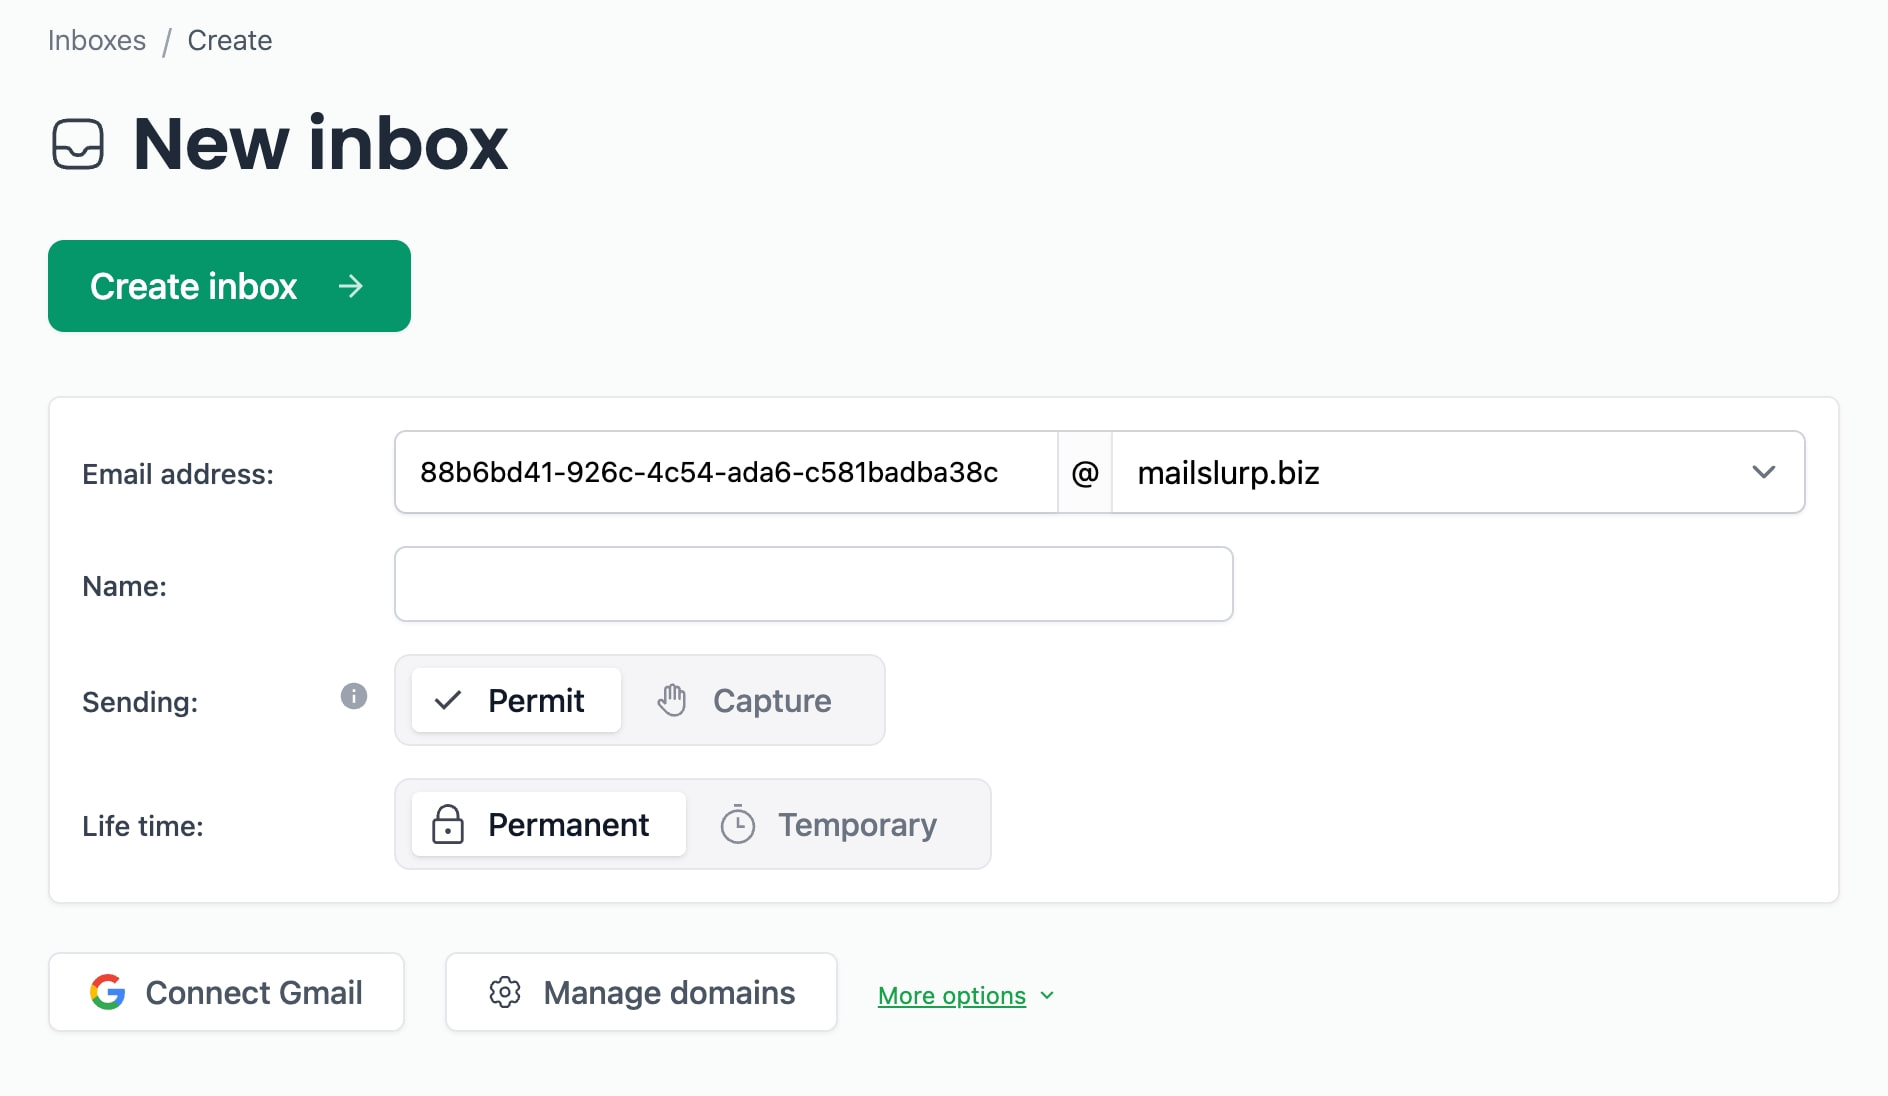Click the Sending info tooltip icon

353,697
